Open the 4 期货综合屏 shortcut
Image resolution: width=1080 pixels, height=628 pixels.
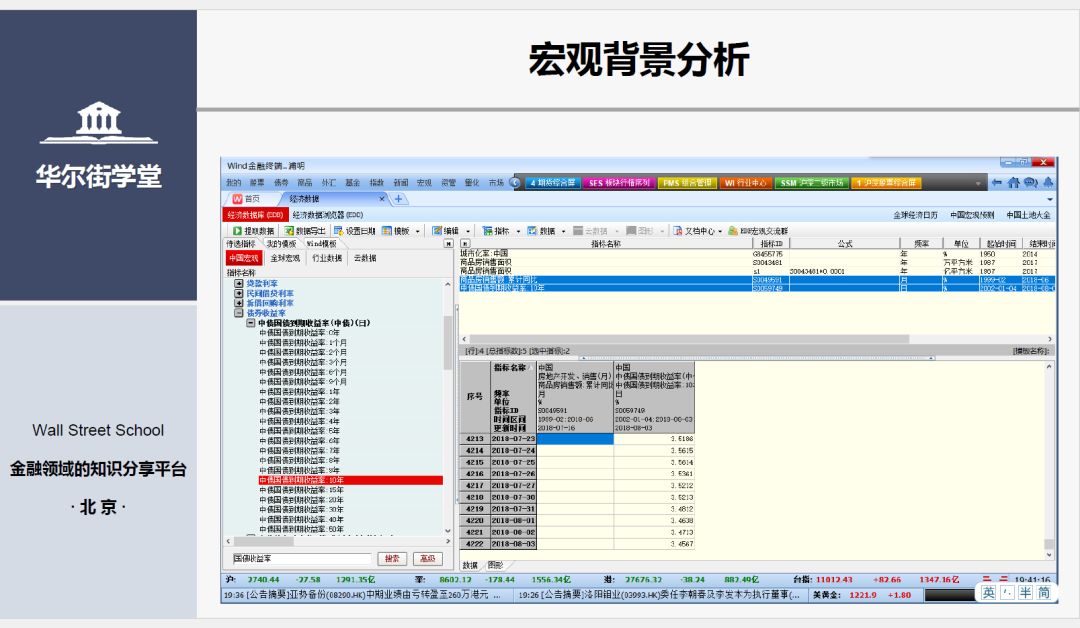coord(552,183)
